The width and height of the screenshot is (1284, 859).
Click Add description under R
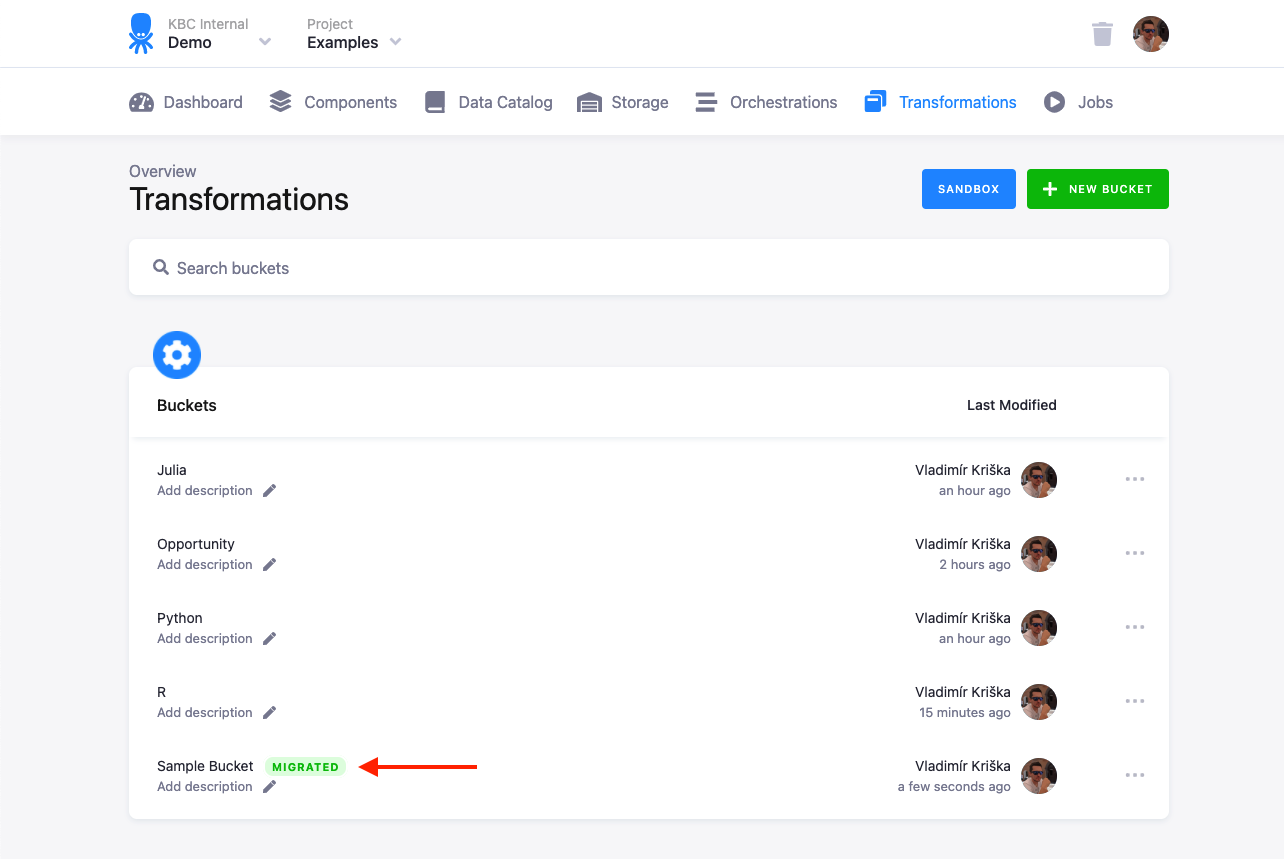coord(205,713)
